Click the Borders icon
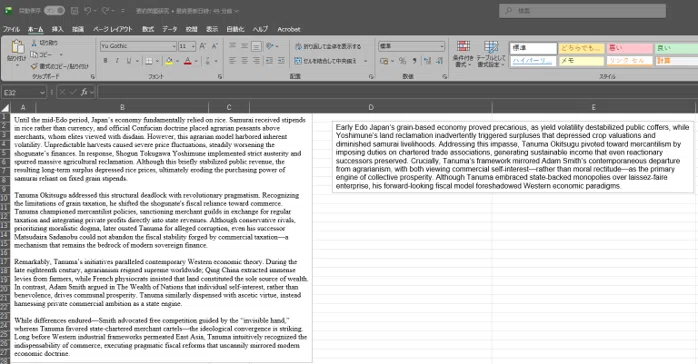 [149, 61]
